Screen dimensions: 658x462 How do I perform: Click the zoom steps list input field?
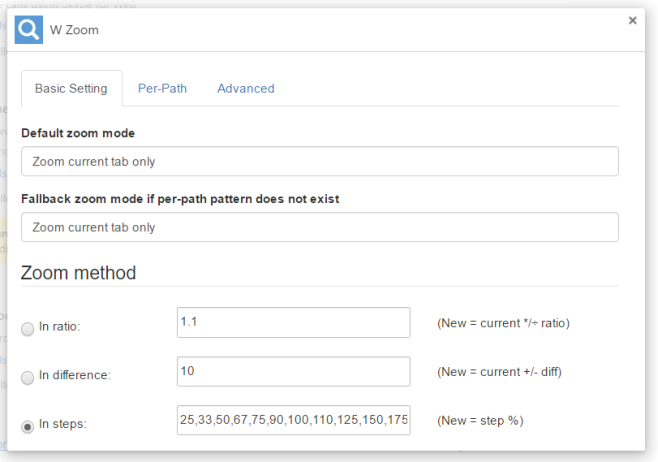[x=294, y=420]
